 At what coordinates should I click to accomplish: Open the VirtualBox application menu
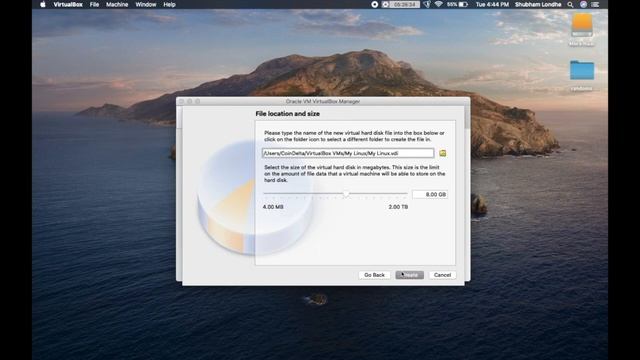(68, 4)
